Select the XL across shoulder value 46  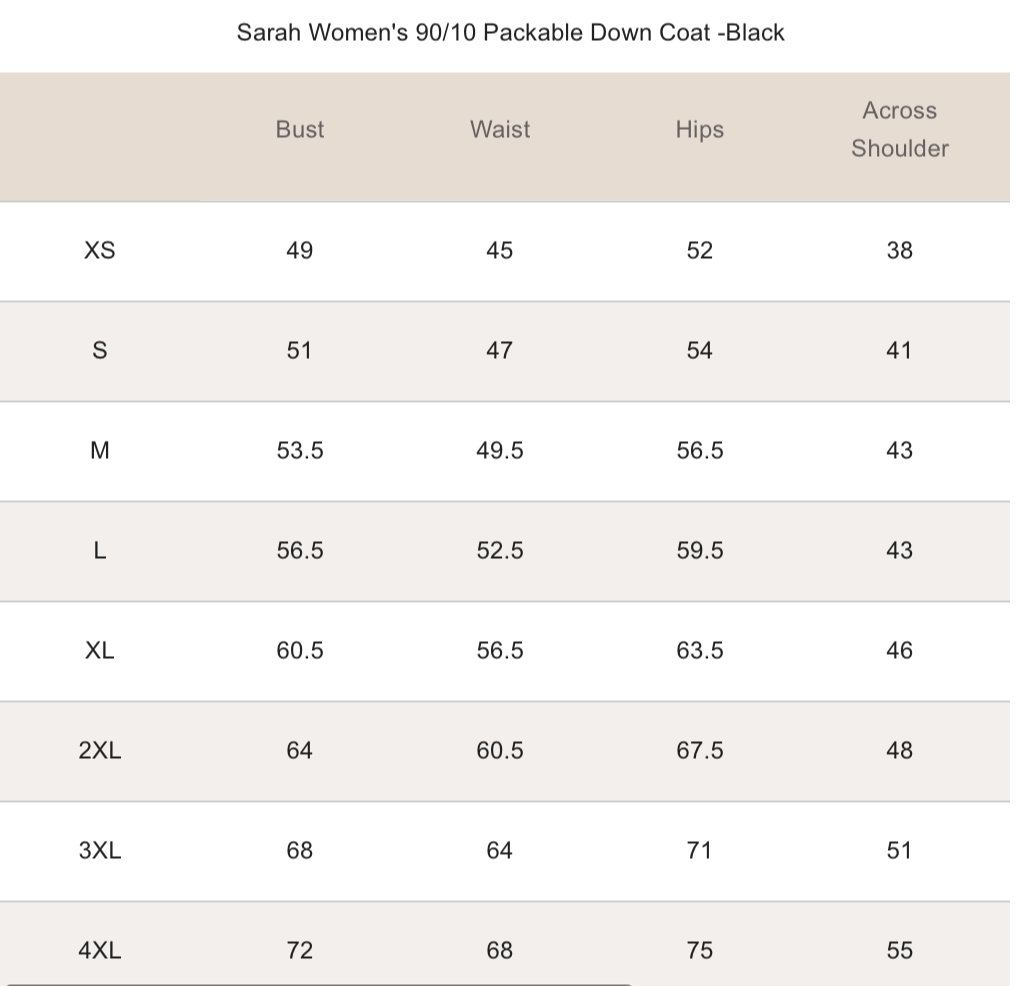click(x=899, y=651)
